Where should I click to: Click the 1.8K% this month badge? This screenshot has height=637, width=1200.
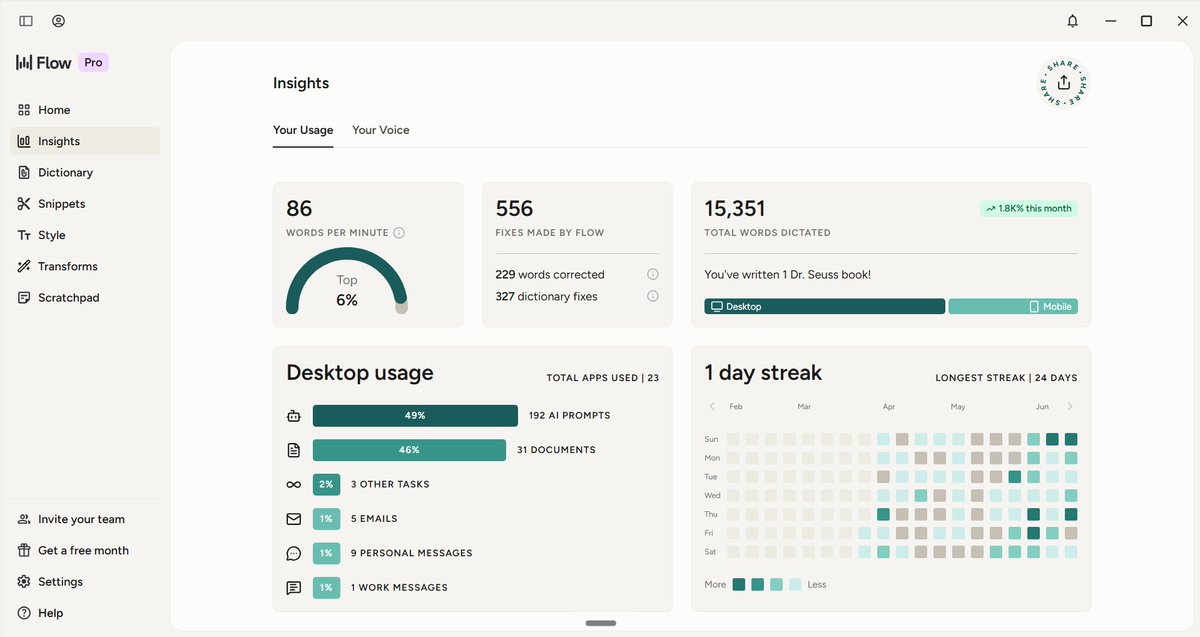[1029, 209]
